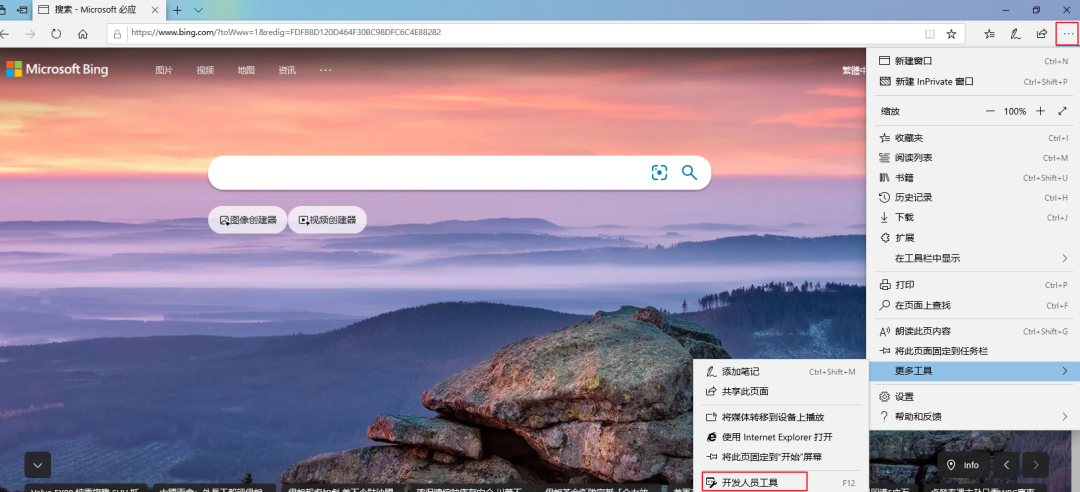Zoom in with the plus button
This screenshot has height=492, width=1080.
pos(1041,111)
